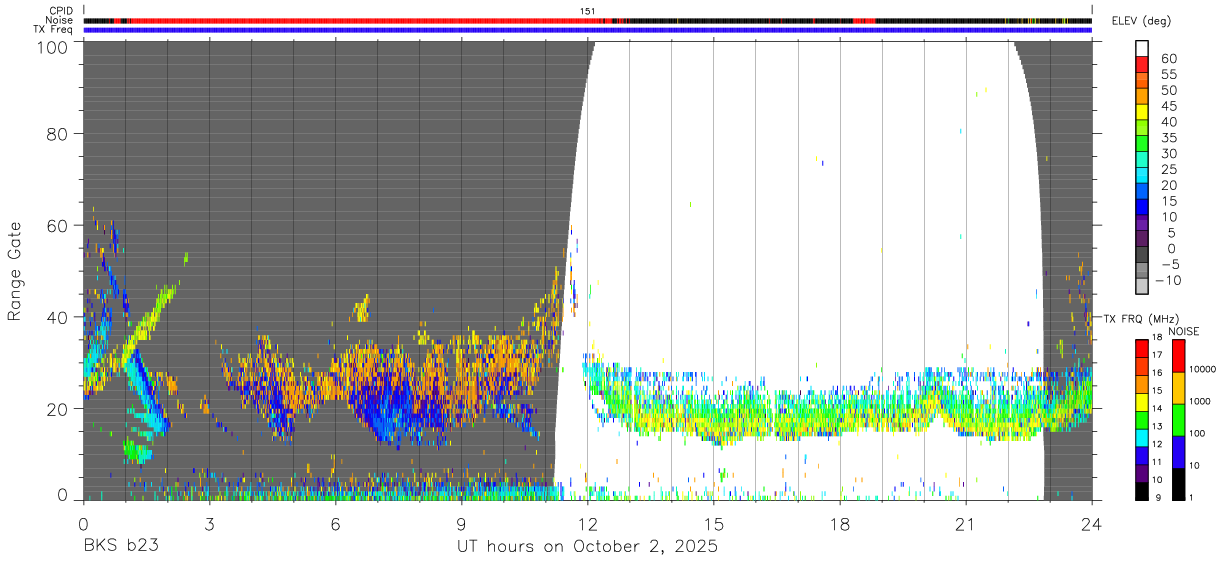Click the 3 tick on UT hours axis
The width and height of the screenshot is (1228, 567).
(210, 523)
